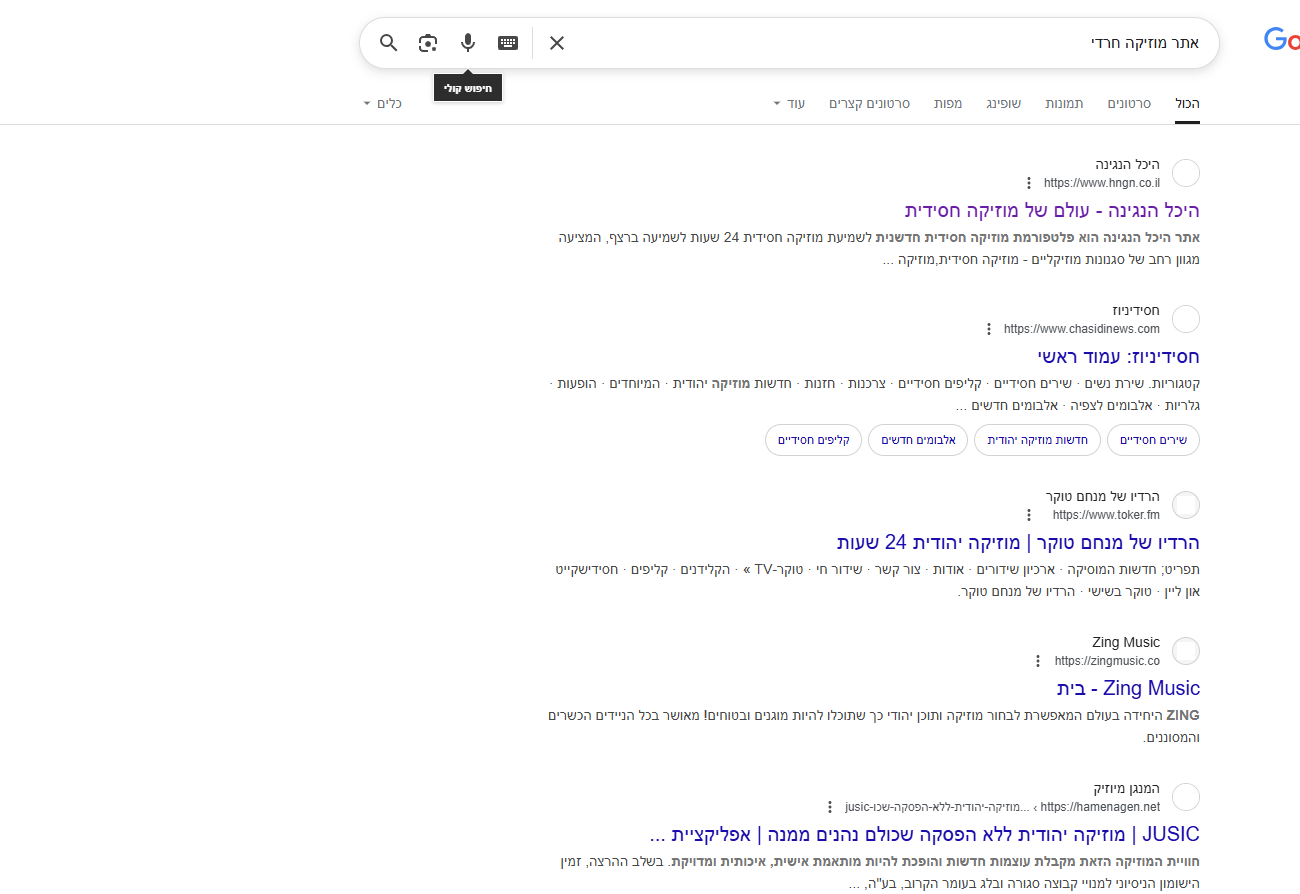Viewport: 1300px width, 894px height.
Task: Click the חסידיניוז site favicon
Action: (1185, 318)
